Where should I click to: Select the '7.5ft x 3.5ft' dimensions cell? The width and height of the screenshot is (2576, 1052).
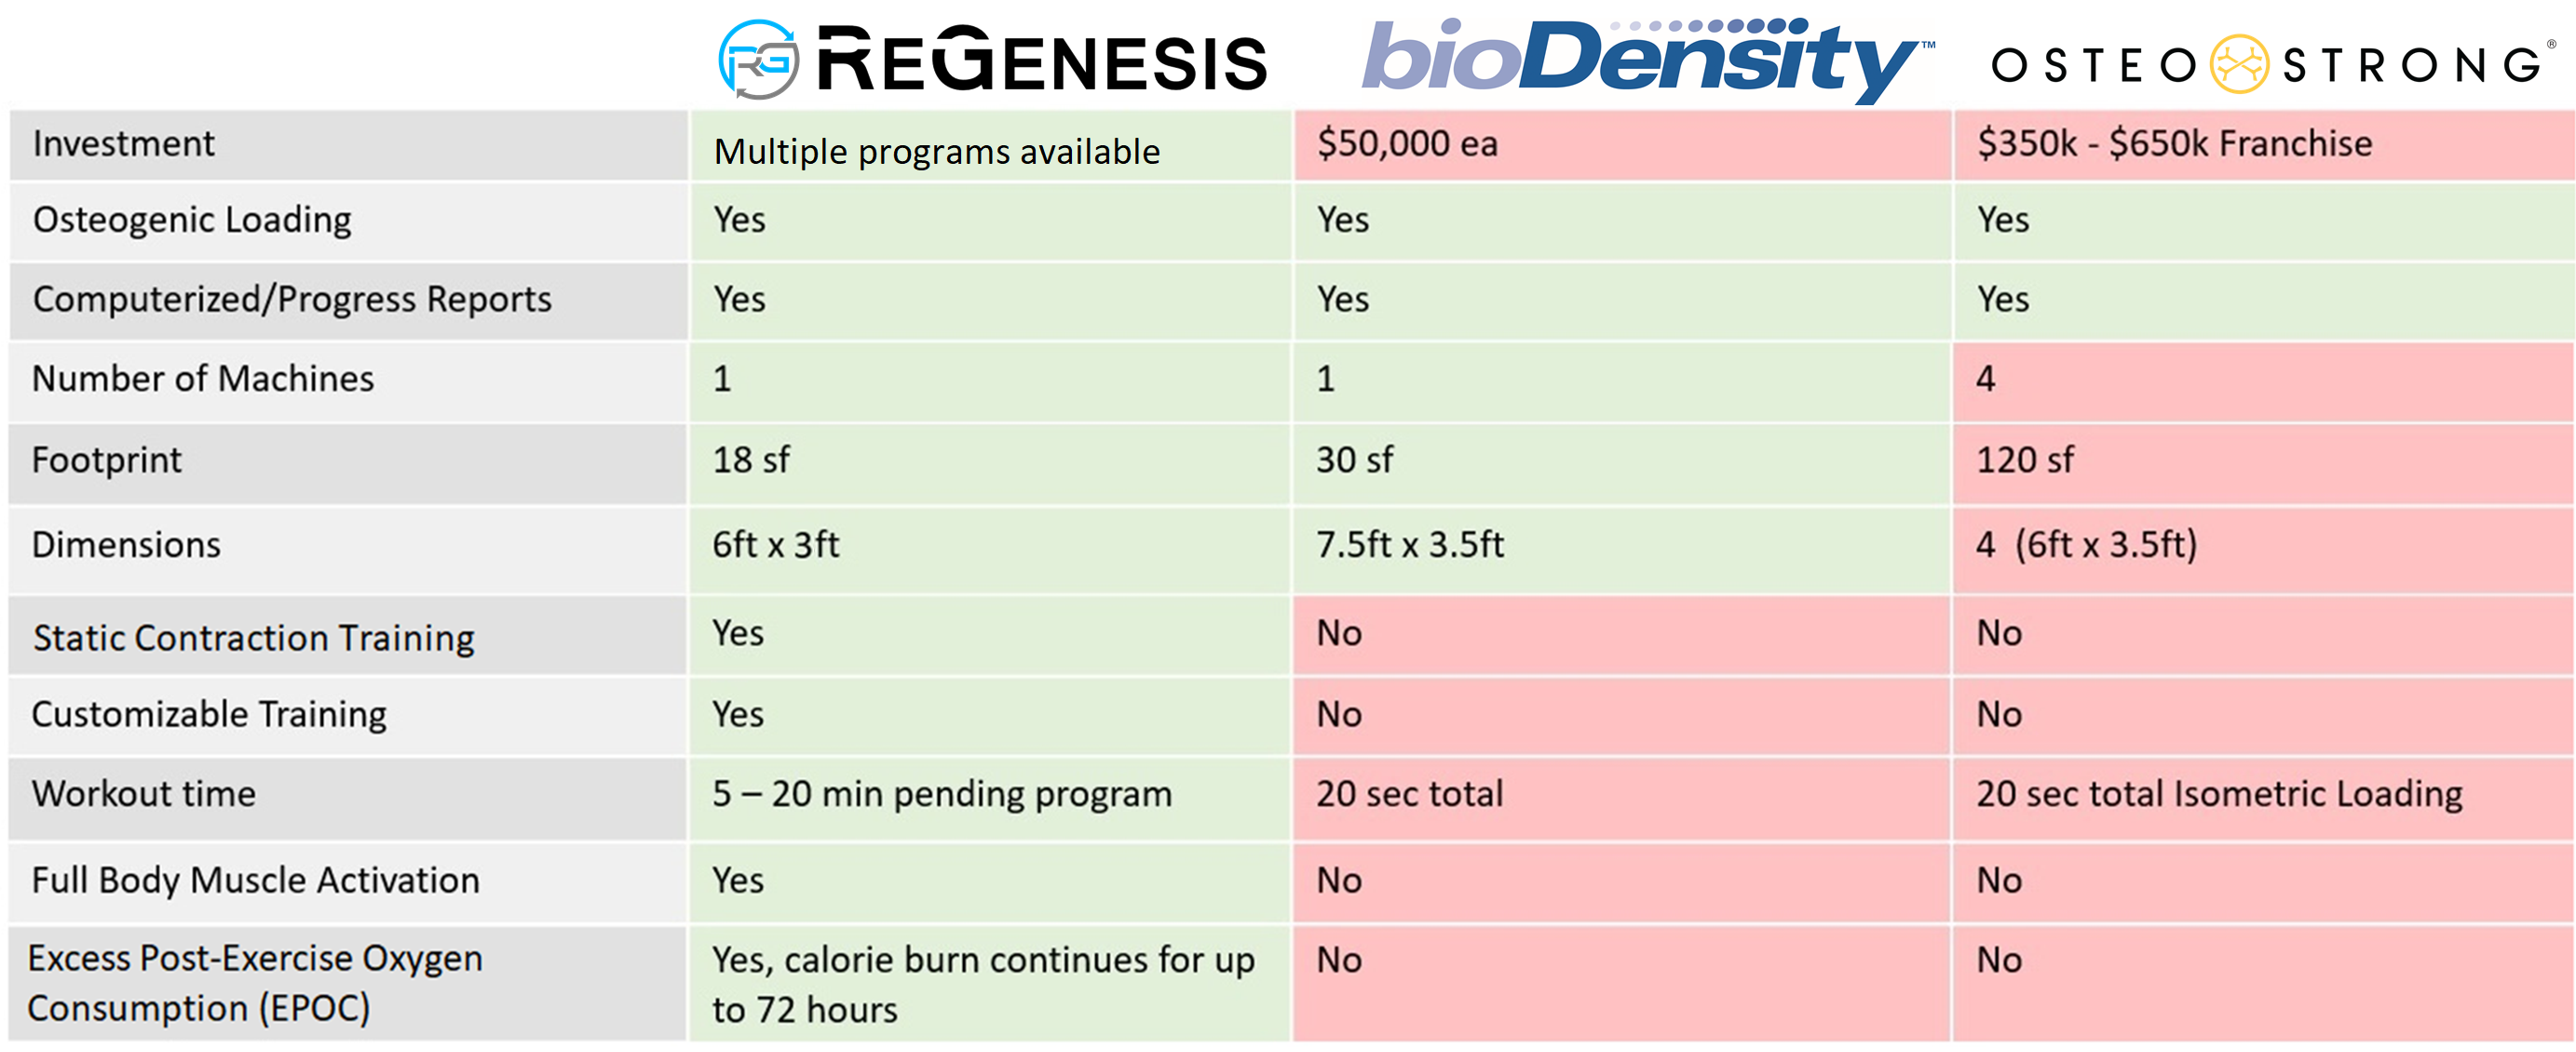1410,545
